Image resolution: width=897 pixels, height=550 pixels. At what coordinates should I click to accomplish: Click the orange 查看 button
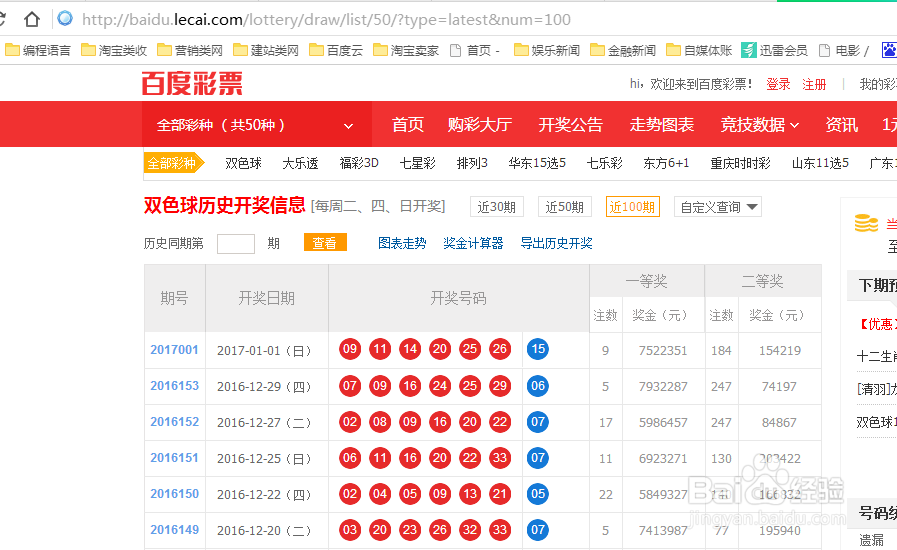point(325,243)
